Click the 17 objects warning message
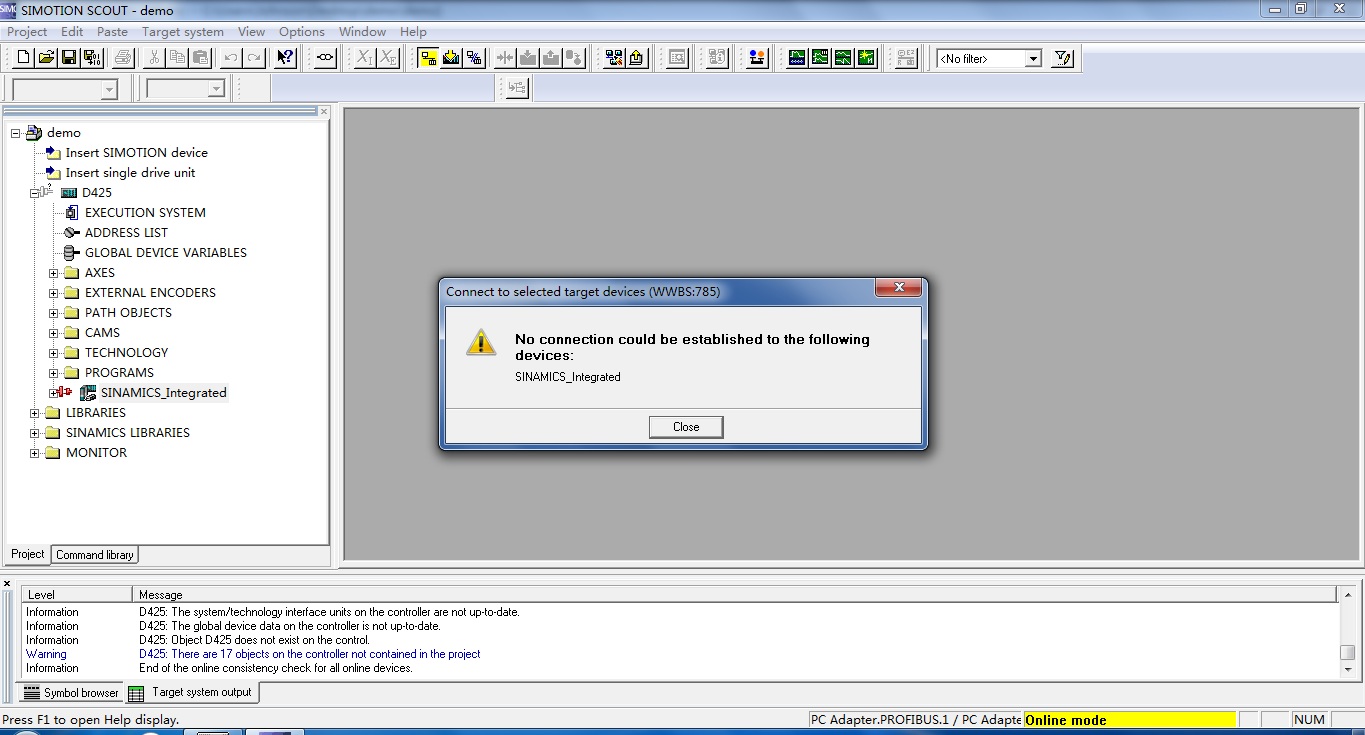This screenshot has width=1365, height=735. click(x=310, y=654)
